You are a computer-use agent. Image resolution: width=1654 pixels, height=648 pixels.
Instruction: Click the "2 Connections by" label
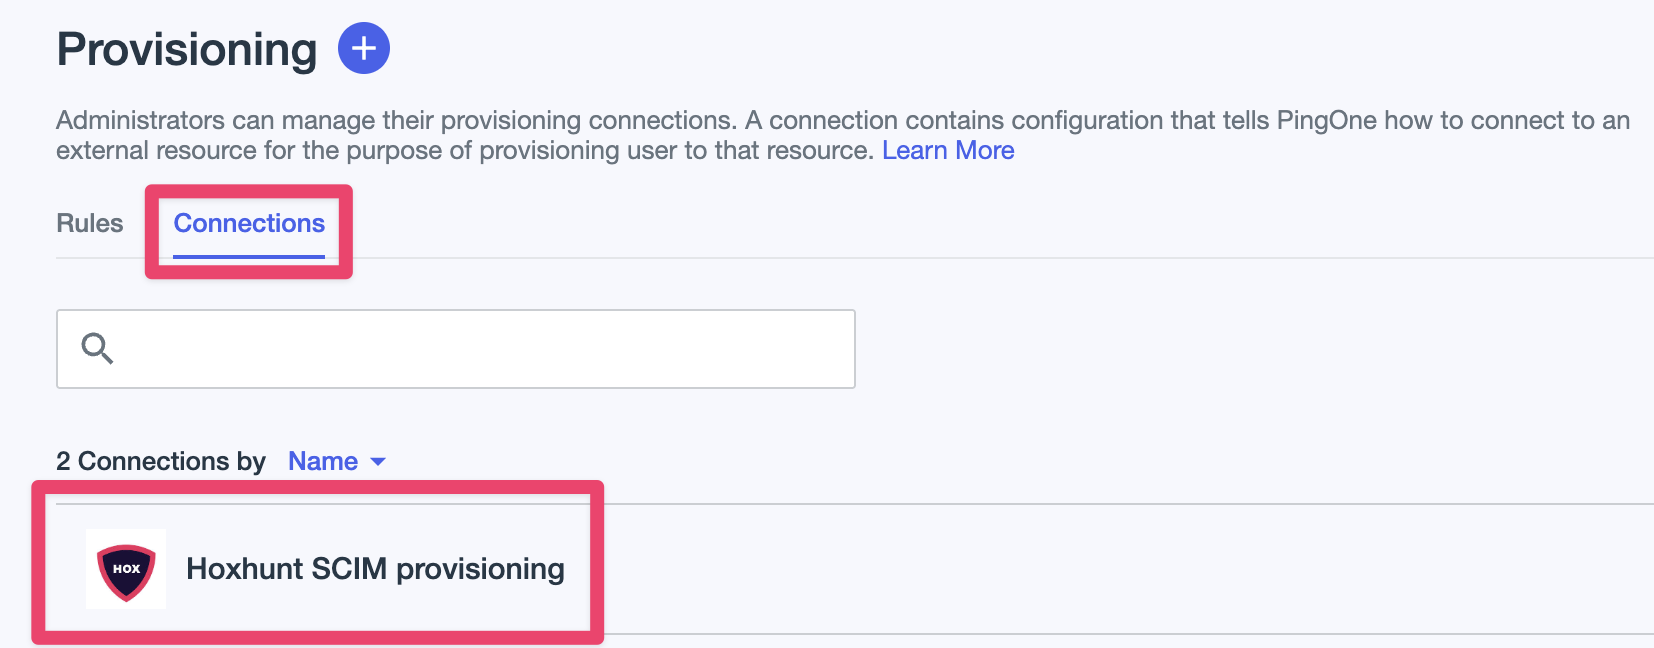[160, 461]
